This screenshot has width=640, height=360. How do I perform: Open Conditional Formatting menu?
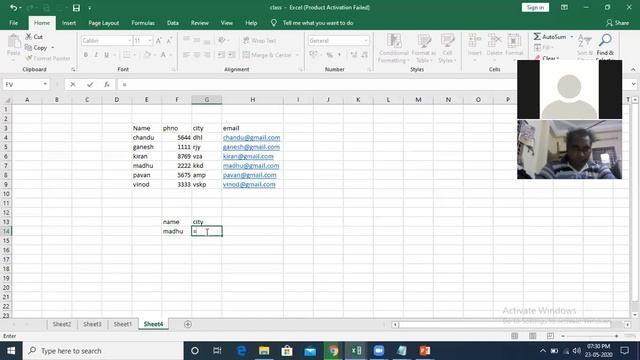click(393, 48)
